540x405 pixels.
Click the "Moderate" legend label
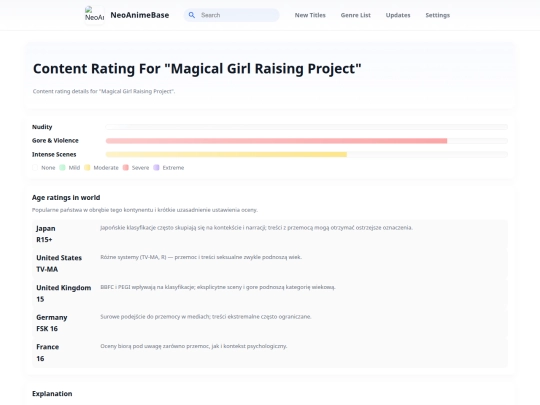coord(106,168)
